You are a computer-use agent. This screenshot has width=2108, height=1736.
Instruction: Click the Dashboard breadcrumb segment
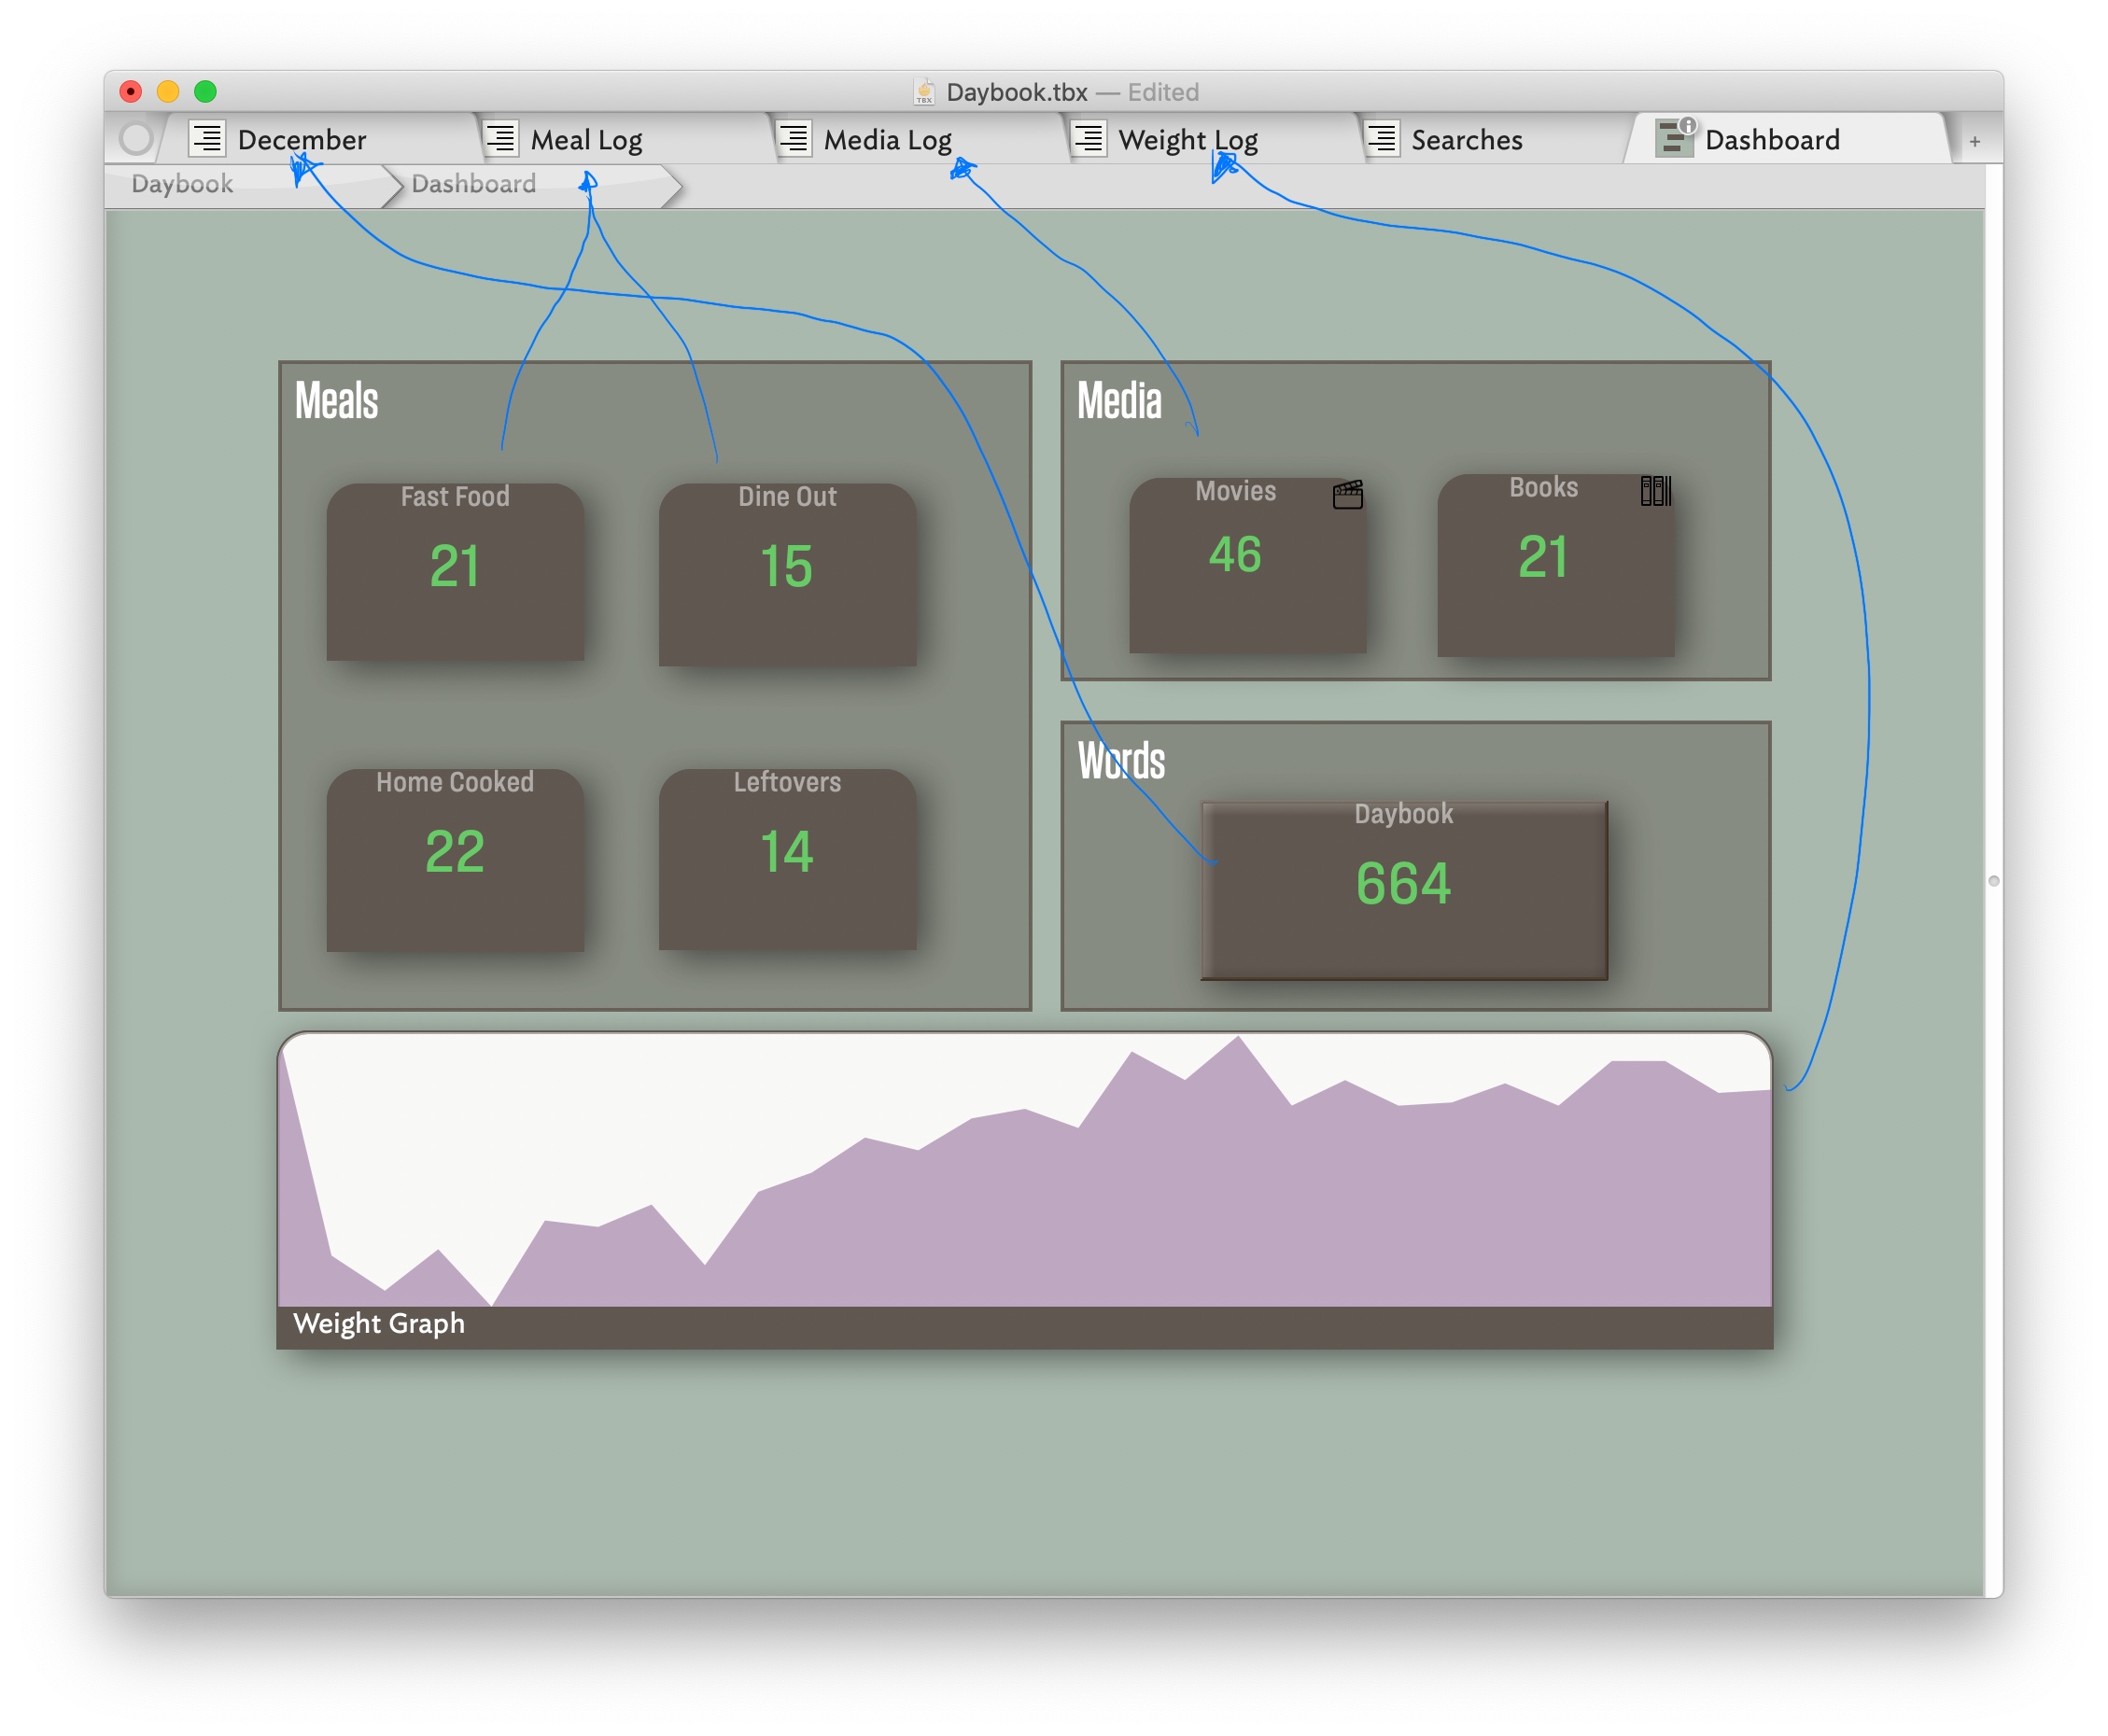(473, 184)
